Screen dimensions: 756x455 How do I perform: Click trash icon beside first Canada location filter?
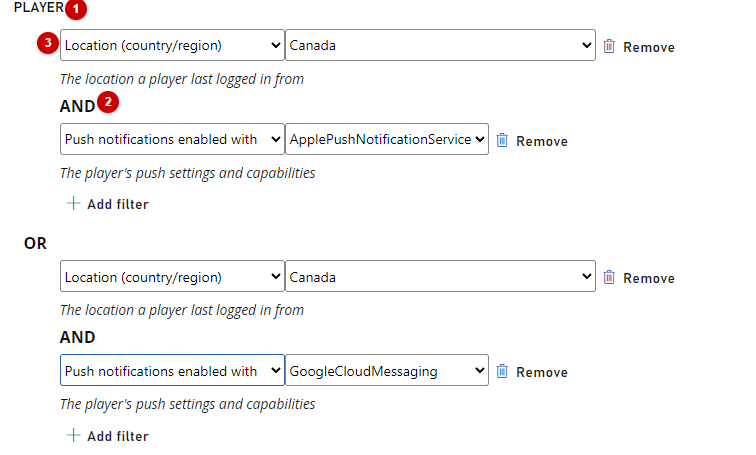609,46
